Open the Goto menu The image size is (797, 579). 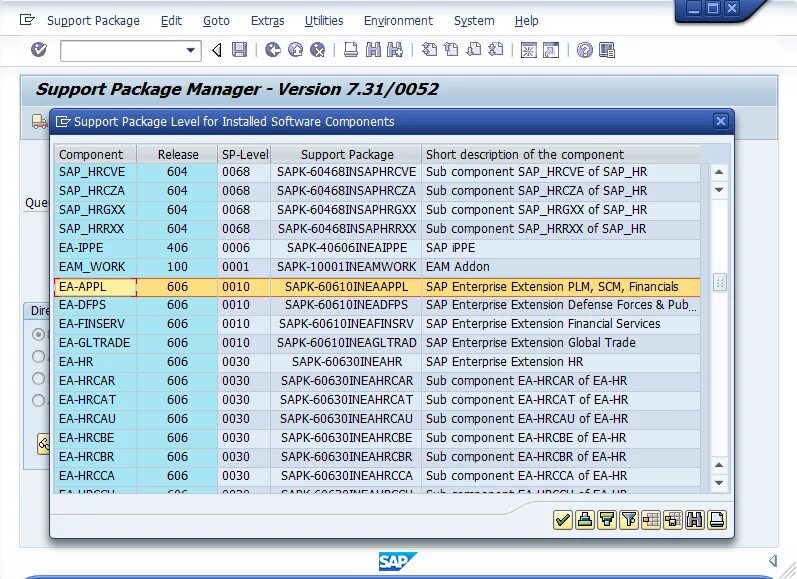point(216,21)
